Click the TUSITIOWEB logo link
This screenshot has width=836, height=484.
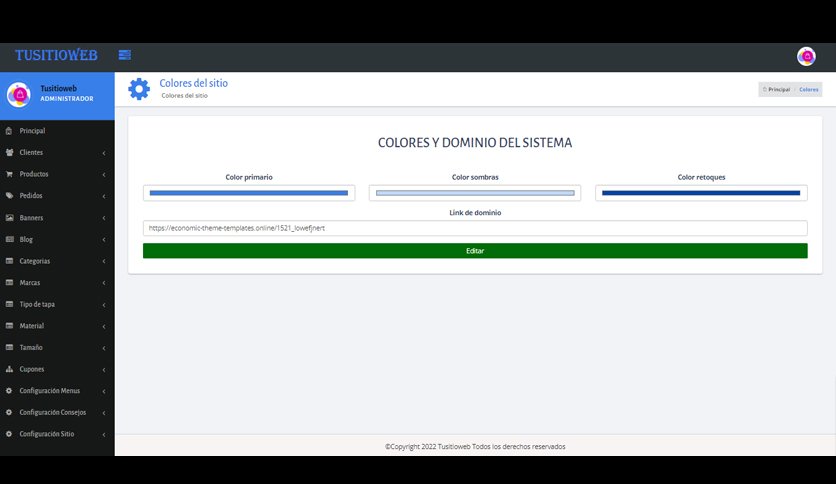click(x=56, y=55)
